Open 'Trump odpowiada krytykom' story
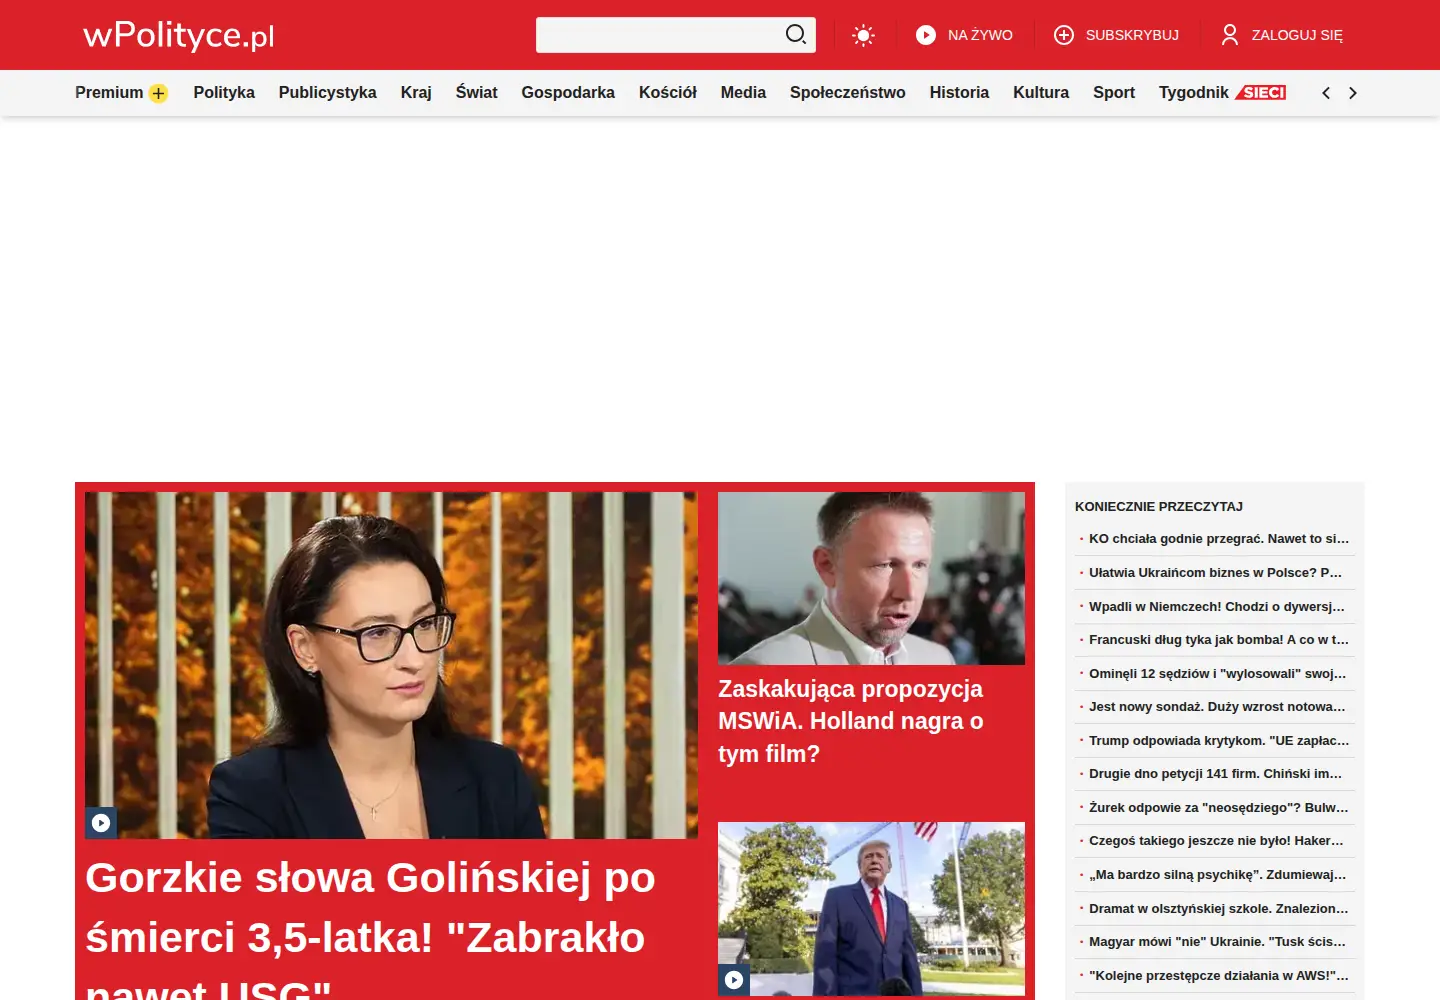 click(x=1219, y=741)
